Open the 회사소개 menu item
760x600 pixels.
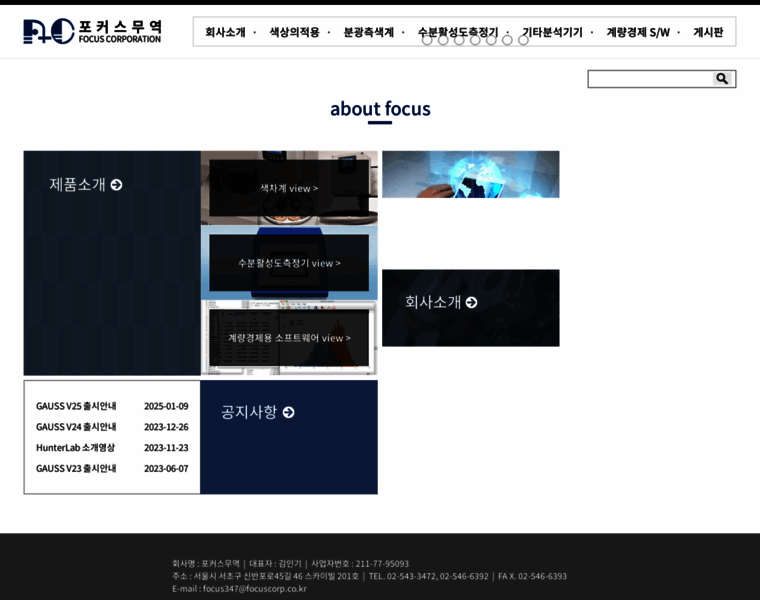[x=225, y=32]
